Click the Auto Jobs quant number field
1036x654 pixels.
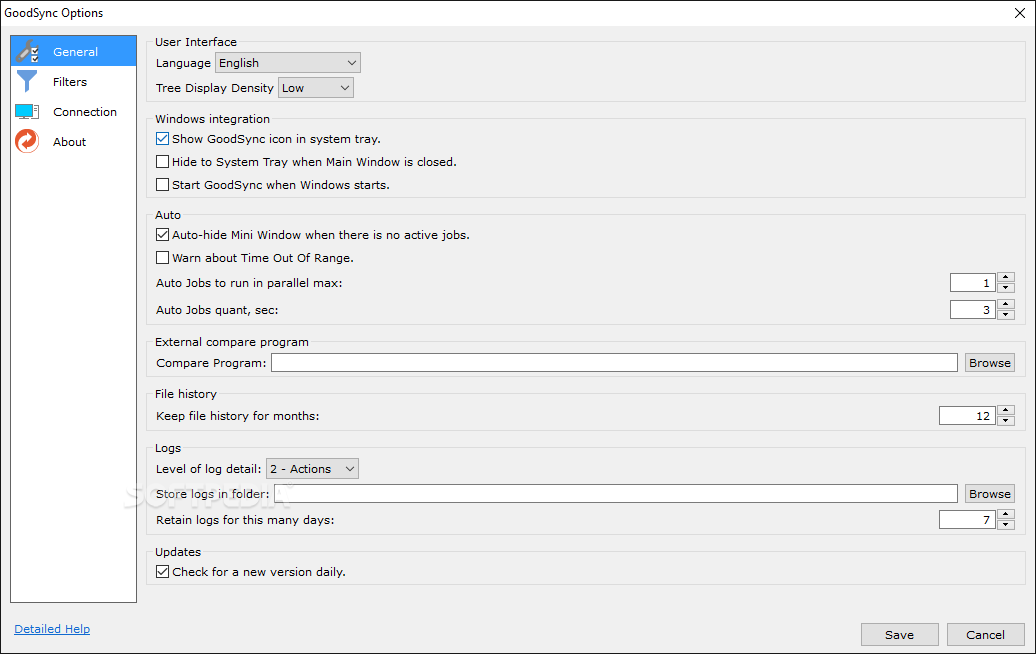click(x=973, y=310)
